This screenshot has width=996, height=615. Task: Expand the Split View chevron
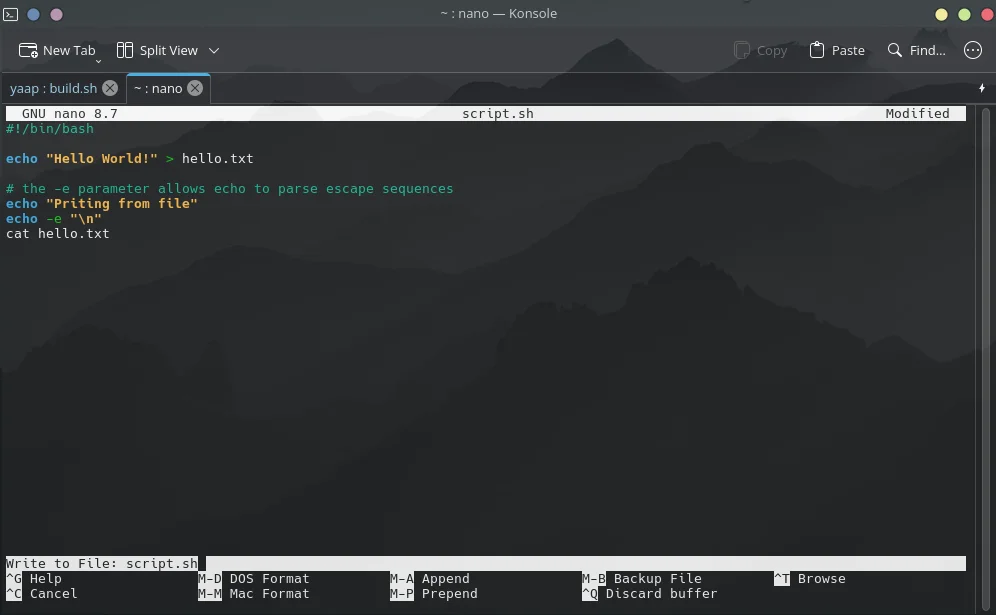[214, 50]
